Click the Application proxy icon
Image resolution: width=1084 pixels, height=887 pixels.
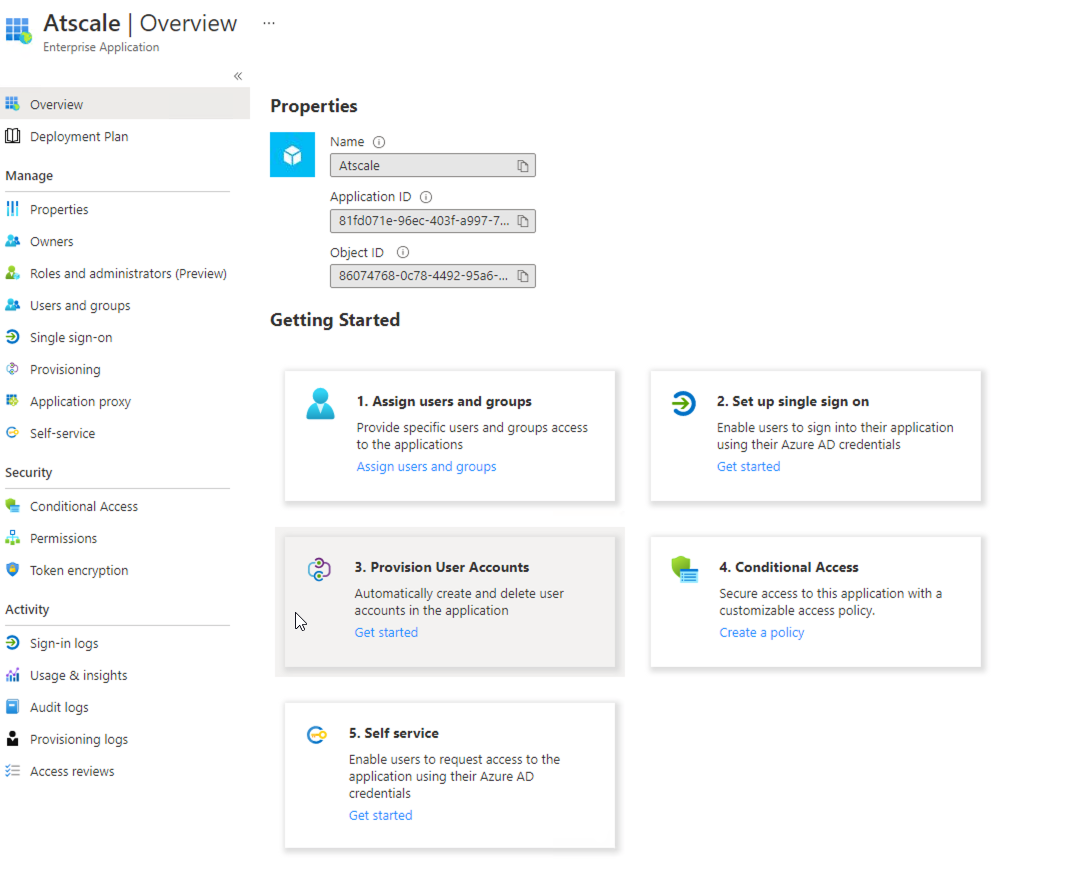point(12,401)
